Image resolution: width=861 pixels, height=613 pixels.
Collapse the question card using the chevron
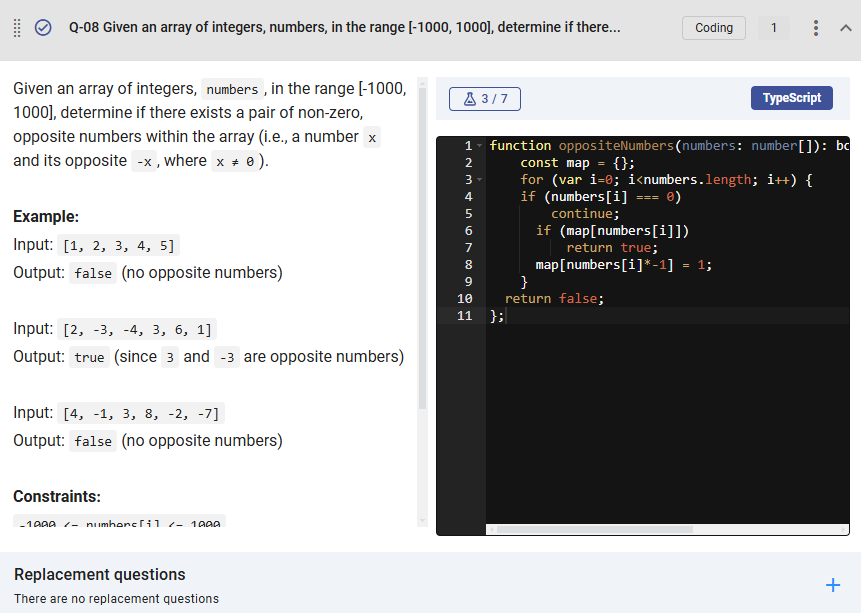[847, 27]
